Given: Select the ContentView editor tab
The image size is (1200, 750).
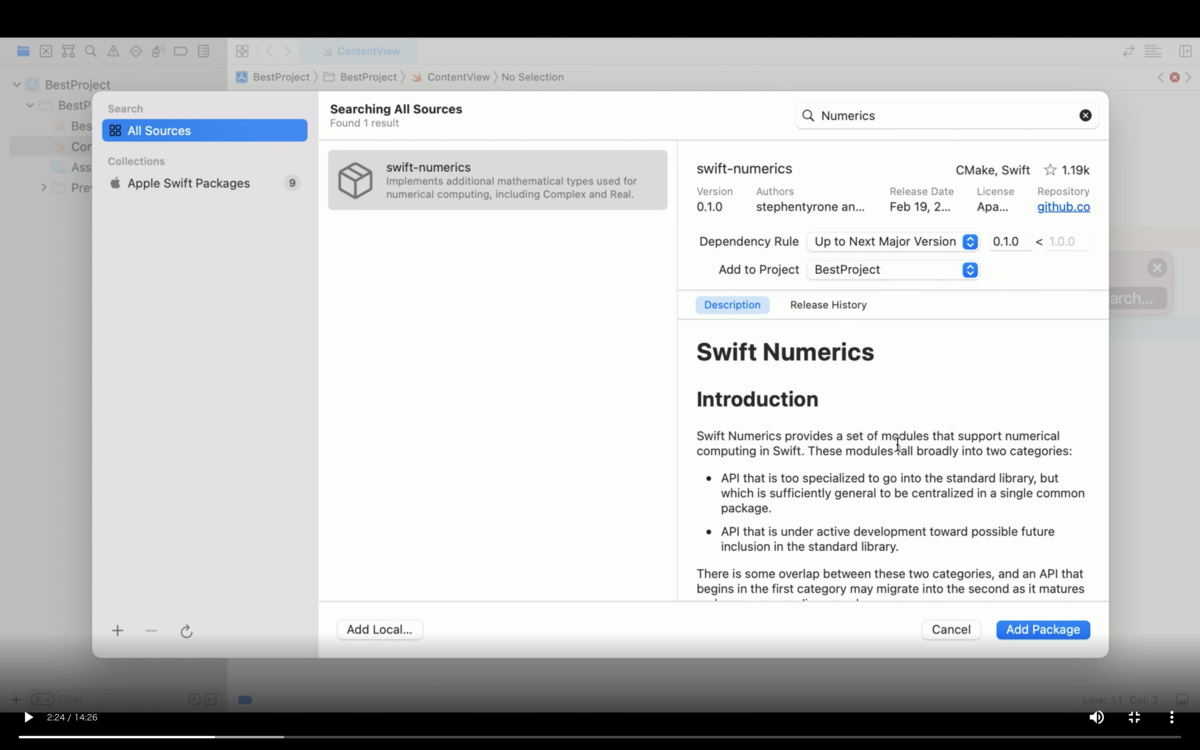Looking at the screenshot, I should (360, 51).
